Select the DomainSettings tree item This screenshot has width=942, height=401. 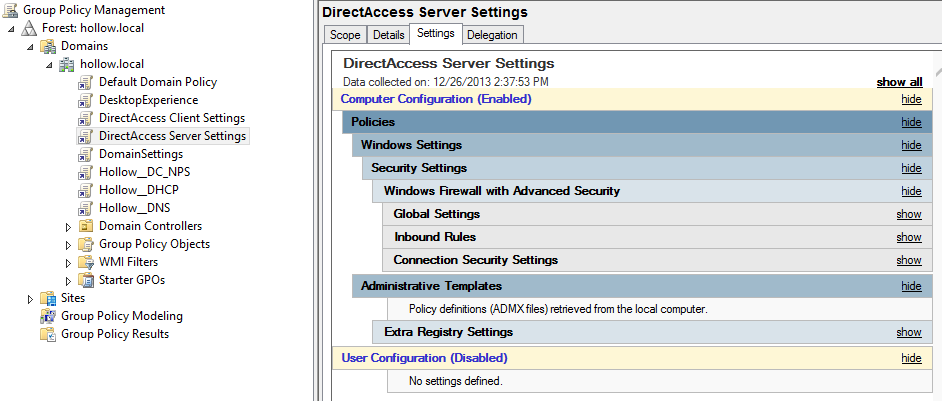click(x=141, y=154)
